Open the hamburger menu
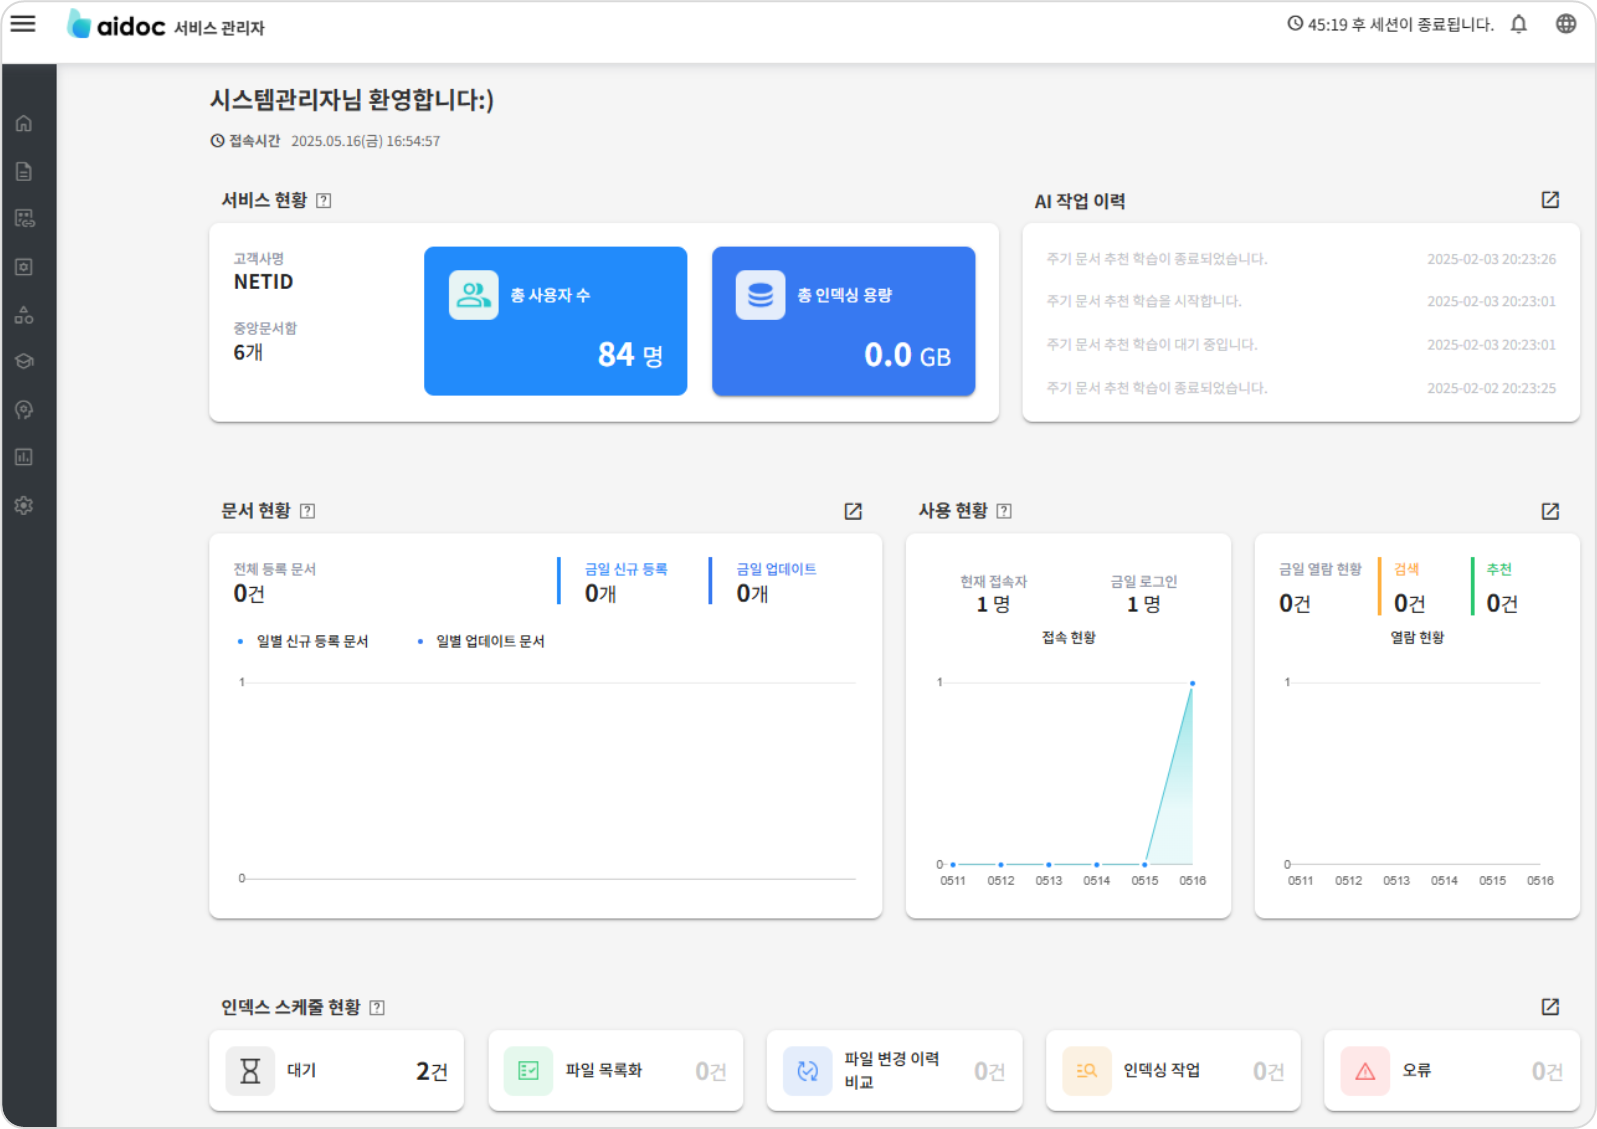Viewport: 1597px width, 1129px height. coord(23,24)
